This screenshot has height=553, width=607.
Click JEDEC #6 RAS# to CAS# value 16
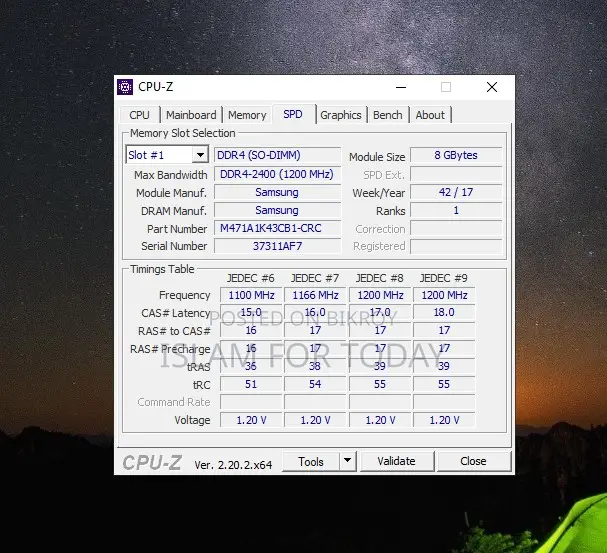coord(251,330)
